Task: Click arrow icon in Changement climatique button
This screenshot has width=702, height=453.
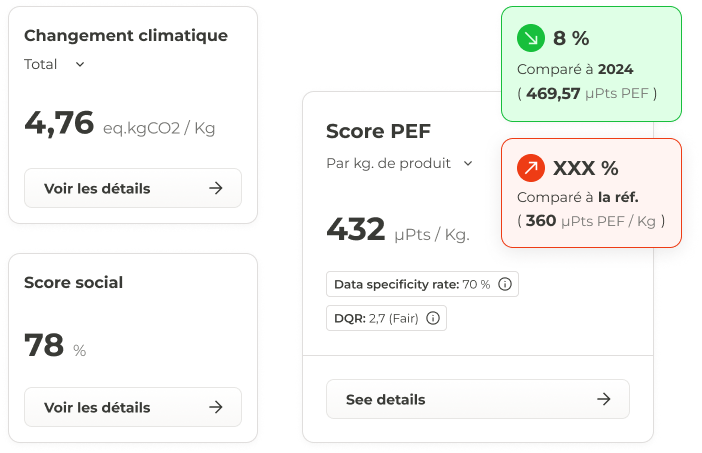Action: coord(216,188)
